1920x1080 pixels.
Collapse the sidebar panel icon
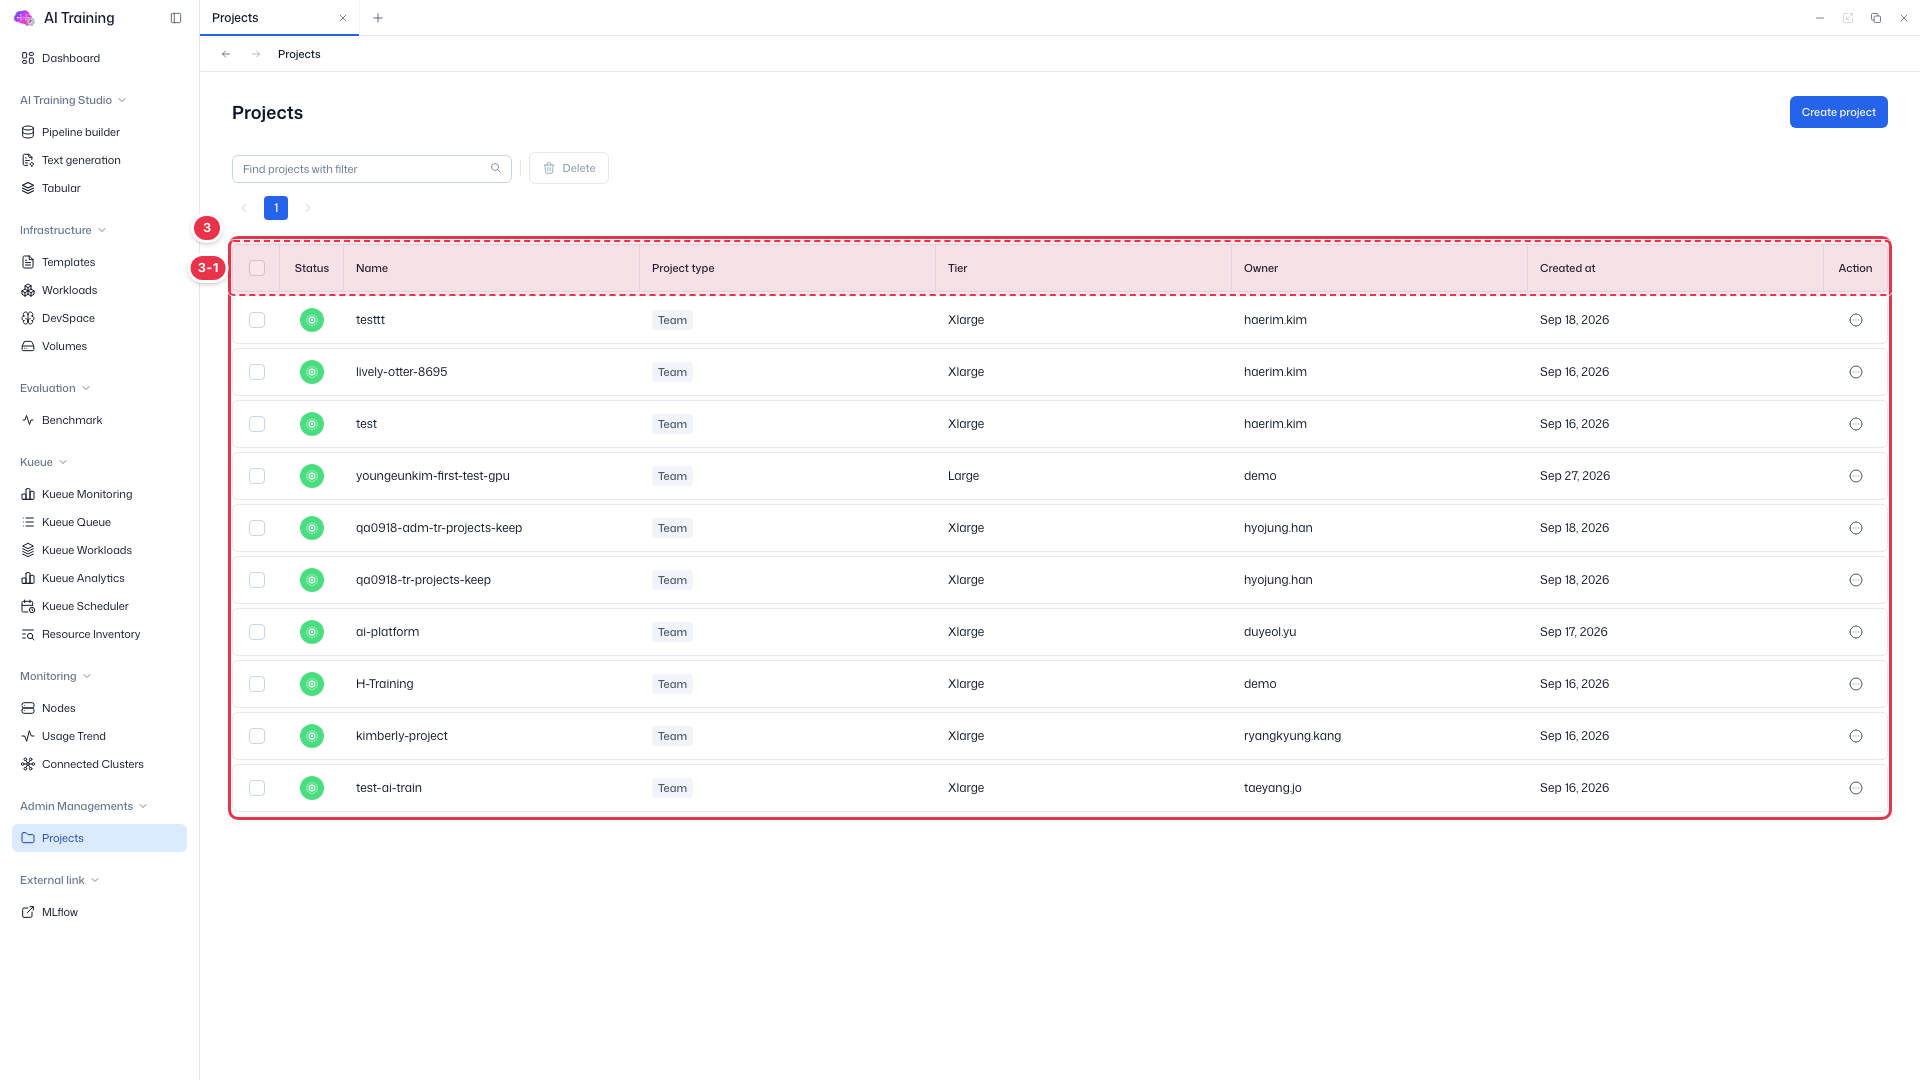coord(176,18)
